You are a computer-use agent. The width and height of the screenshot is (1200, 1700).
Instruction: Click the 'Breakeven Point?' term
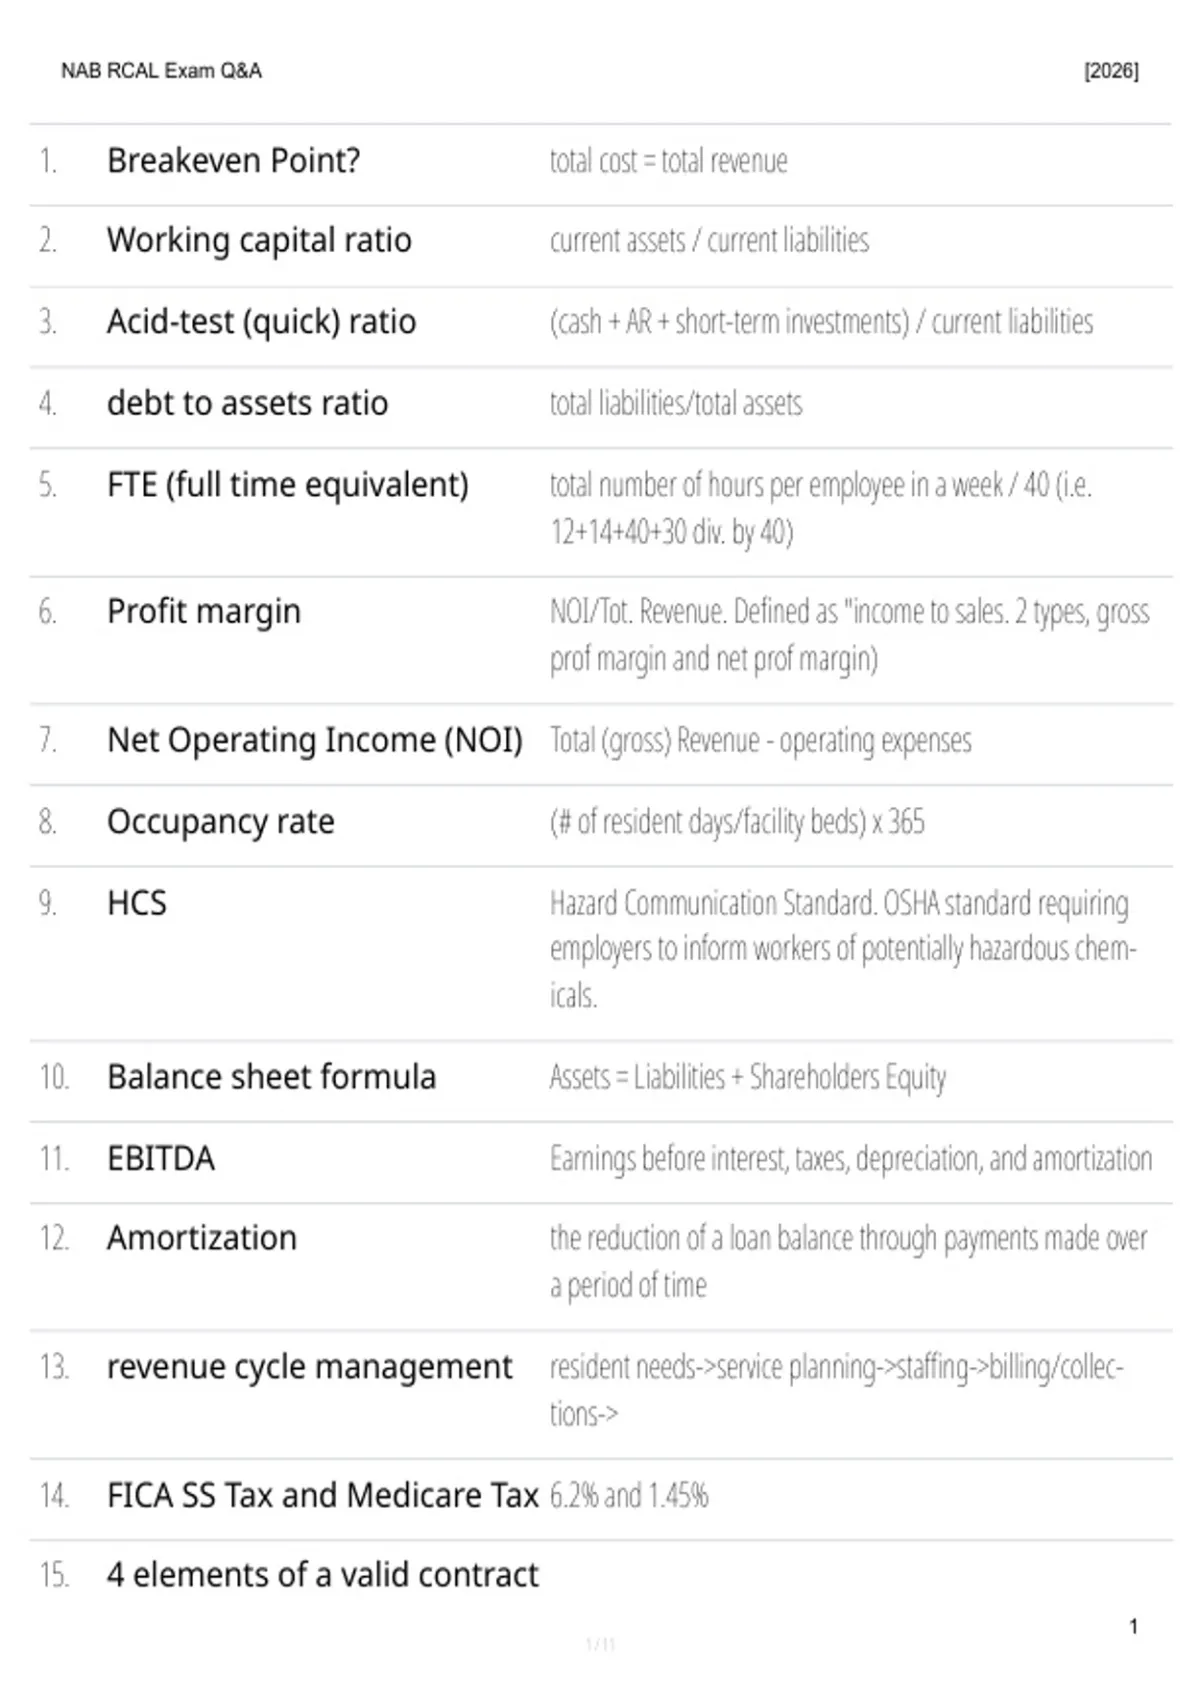coord(233,161)
